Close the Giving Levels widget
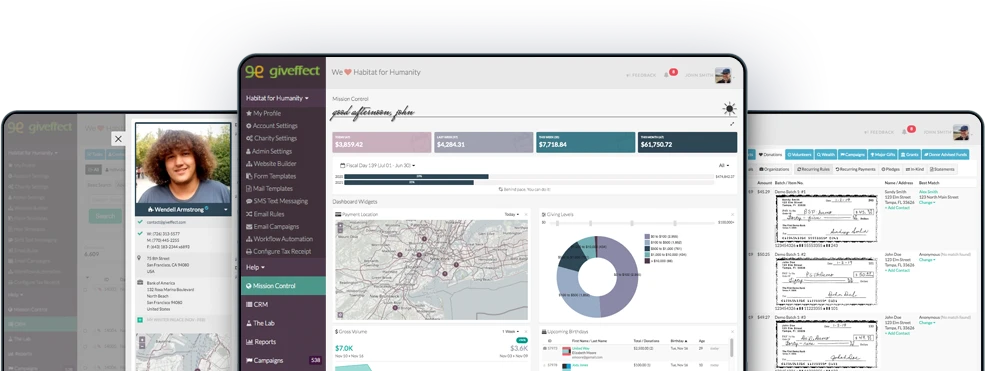Image resolution: width=985 pixels, height=371 pixels. pos(732,215)
